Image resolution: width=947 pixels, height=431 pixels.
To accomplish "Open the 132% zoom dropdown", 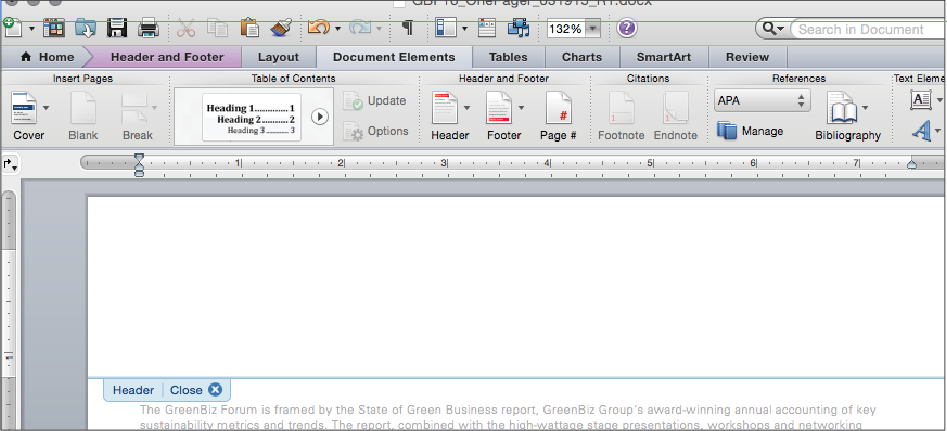I will [593, 28].
